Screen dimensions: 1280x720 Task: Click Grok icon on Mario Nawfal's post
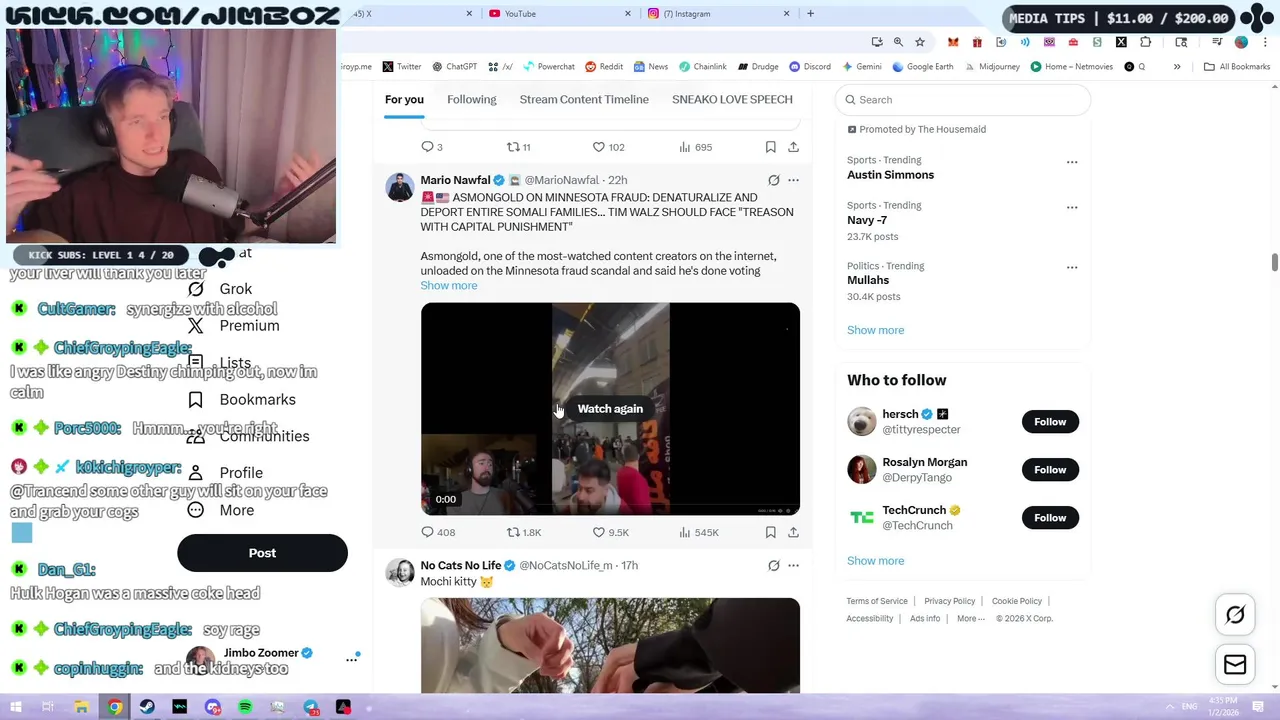click(x=773, y=180)
